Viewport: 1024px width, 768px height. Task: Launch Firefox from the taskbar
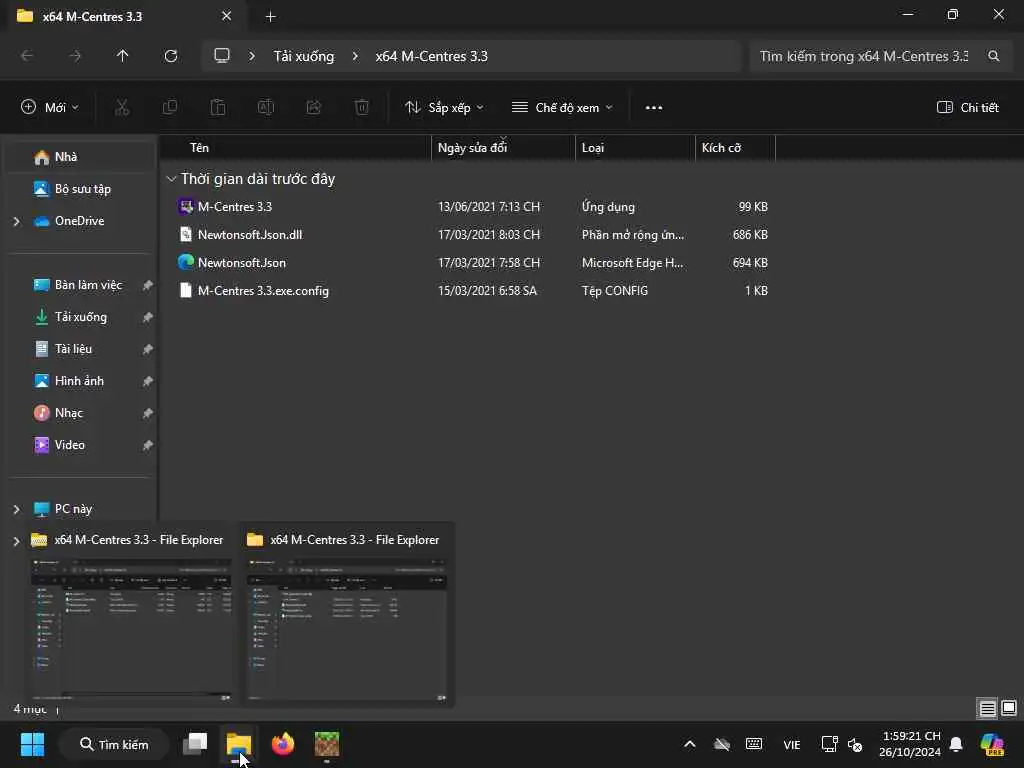[283, 744]
